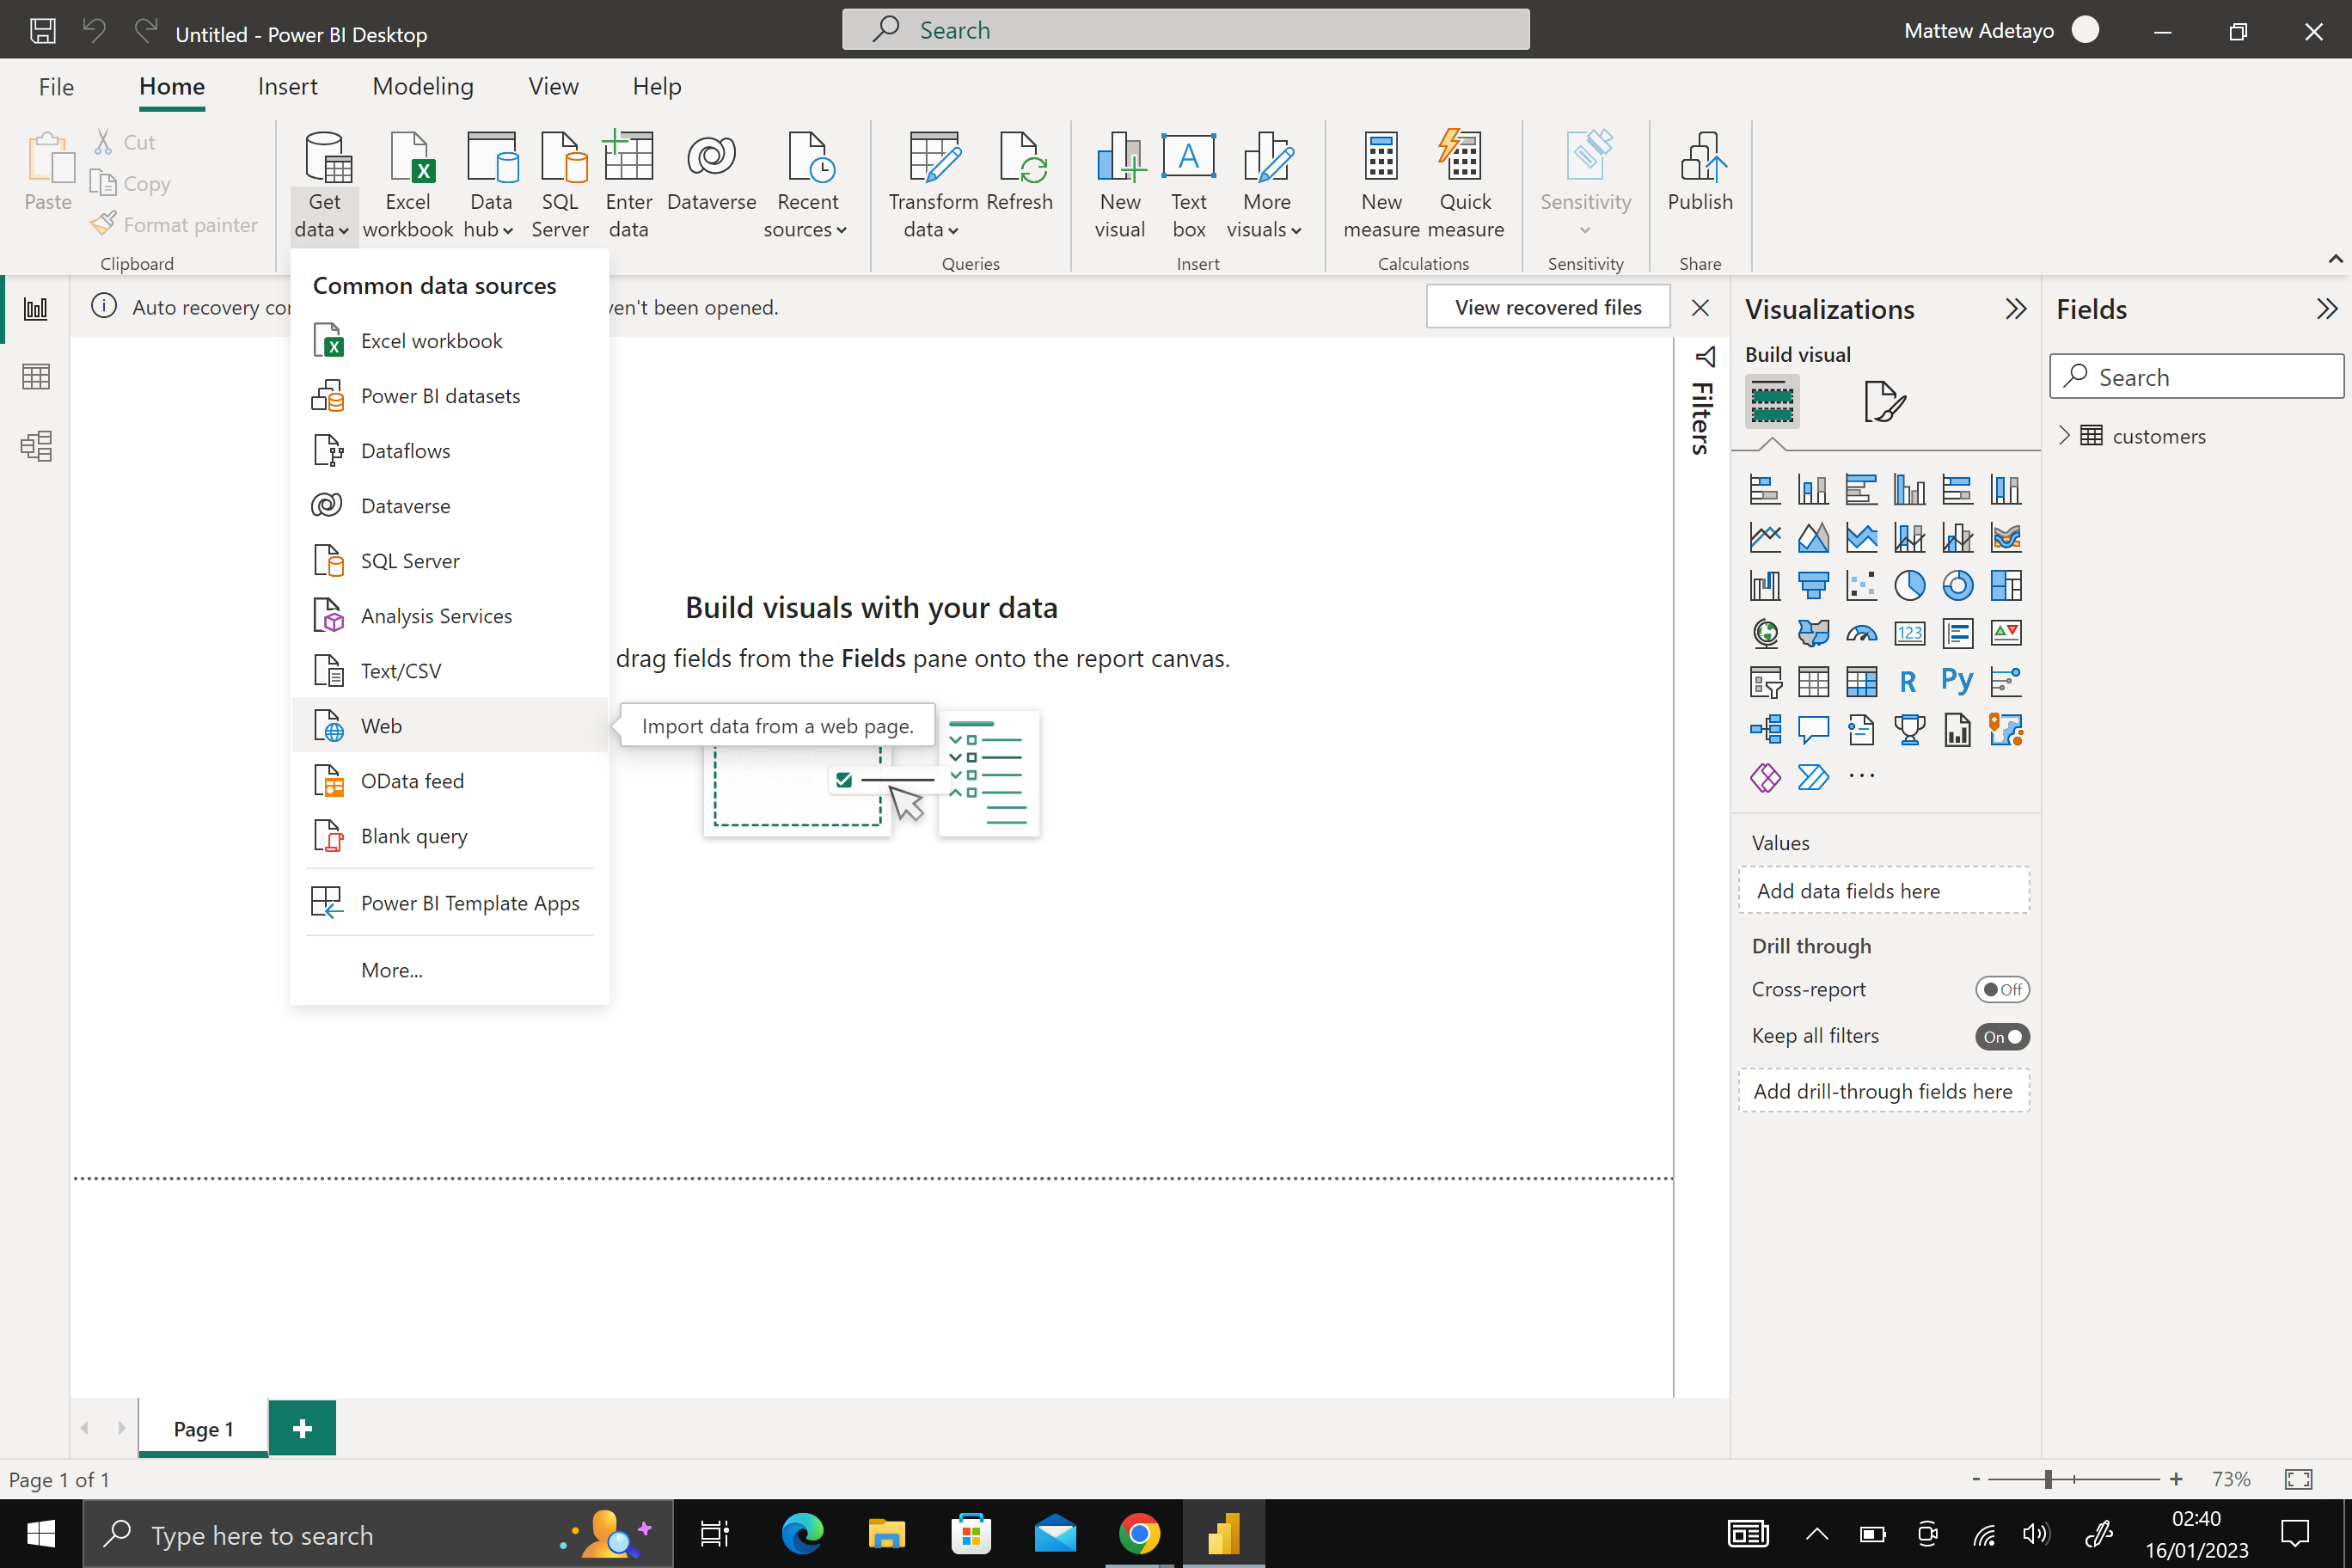The height and width of the screenshot is (1568, 2352).
Task: Choose the Area chart visualization icon
Action: pyautogui.click(x=1813, y=537)
